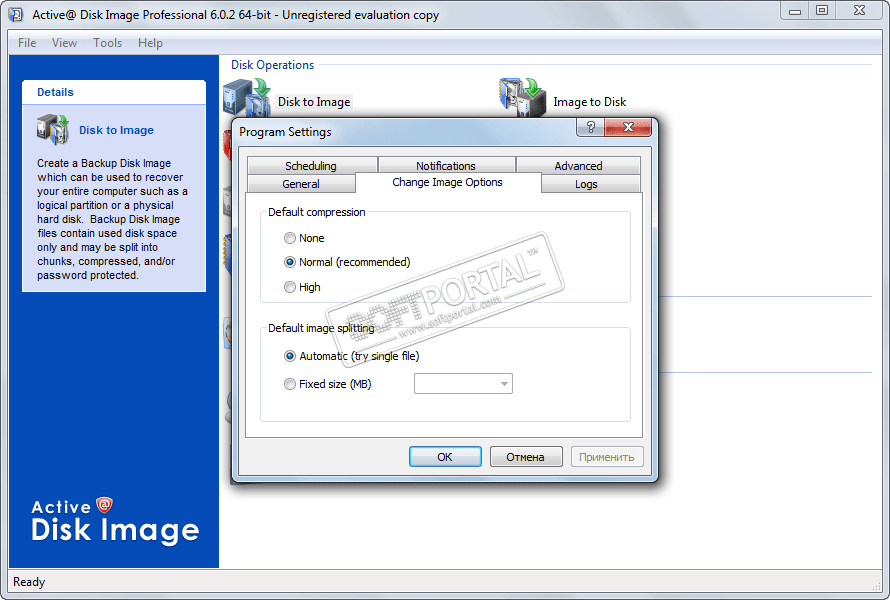Maximize the Active@ Disk Image window
The width and height of the screenshot is (890, 600).
click(x=821, y=11)
